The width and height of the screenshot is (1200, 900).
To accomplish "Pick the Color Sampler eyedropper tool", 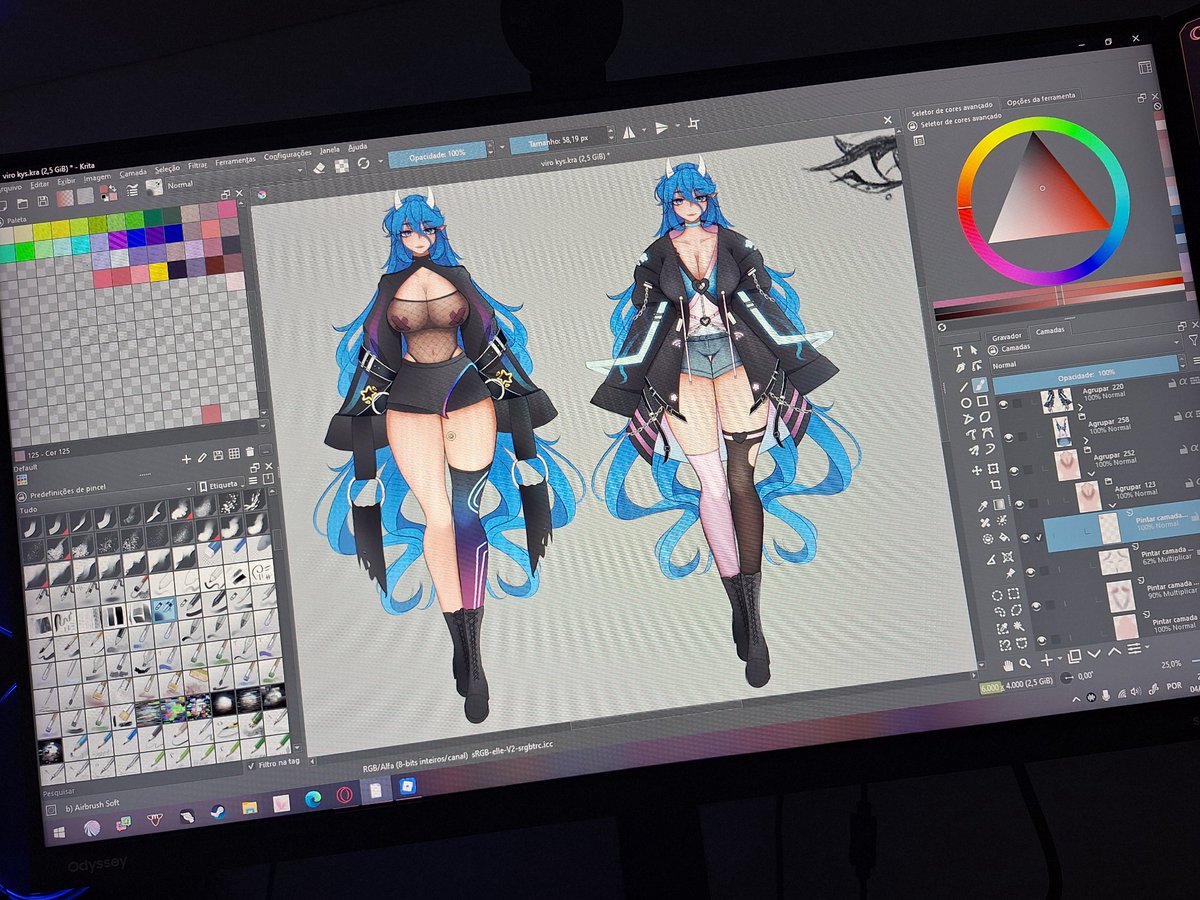I will pos(981,505).
